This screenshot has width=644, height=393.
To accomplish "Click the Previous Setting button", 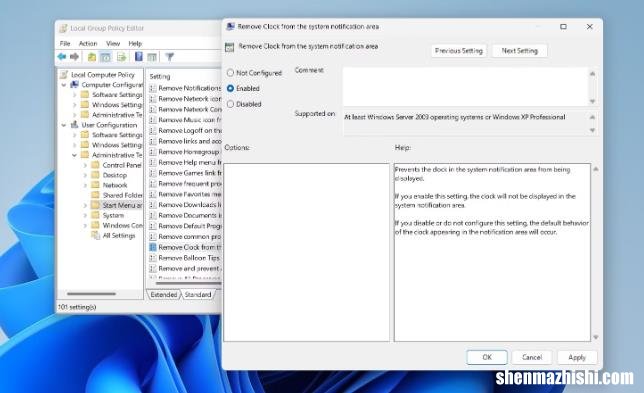I will tap(459, 51).
